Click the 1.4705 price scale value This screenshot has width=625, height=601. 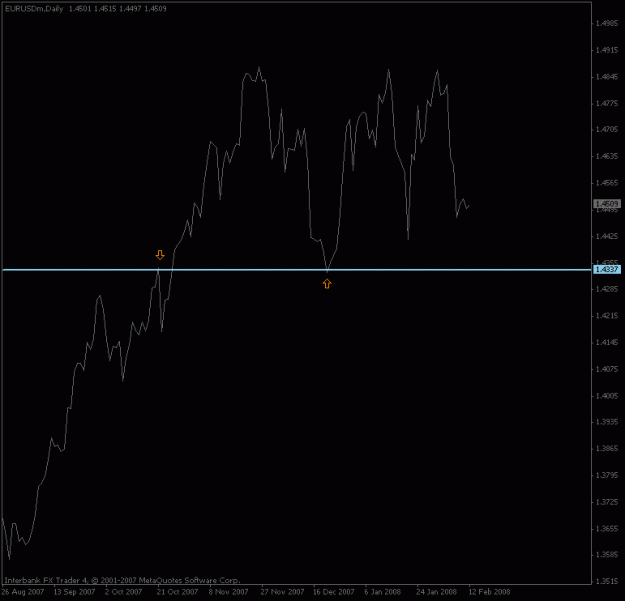(x=607, y=130)
